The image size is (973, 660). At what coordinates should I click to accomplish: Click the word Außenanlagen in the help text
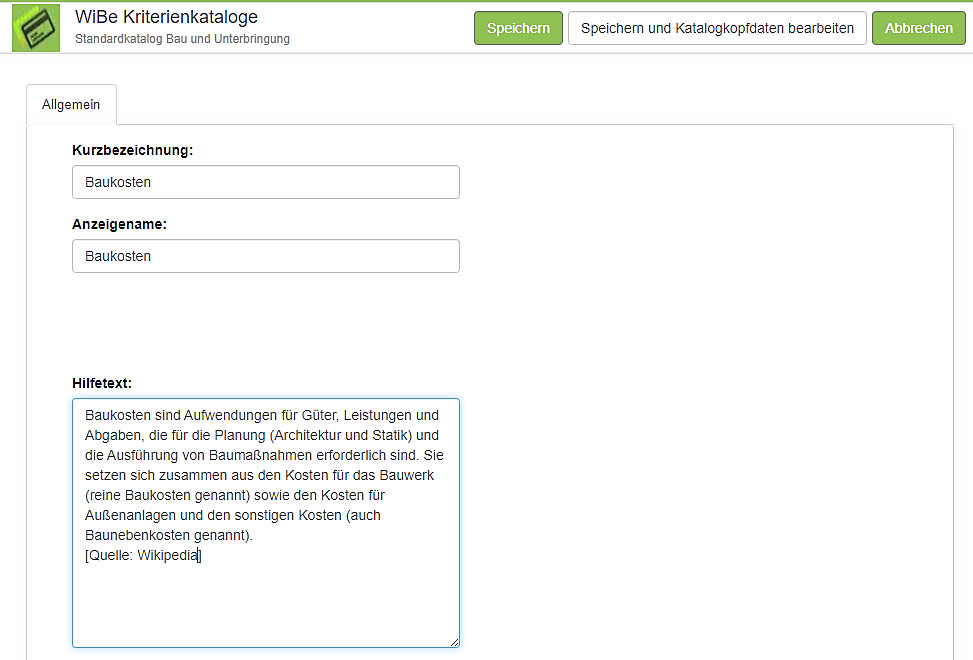[x=128, y=516]
